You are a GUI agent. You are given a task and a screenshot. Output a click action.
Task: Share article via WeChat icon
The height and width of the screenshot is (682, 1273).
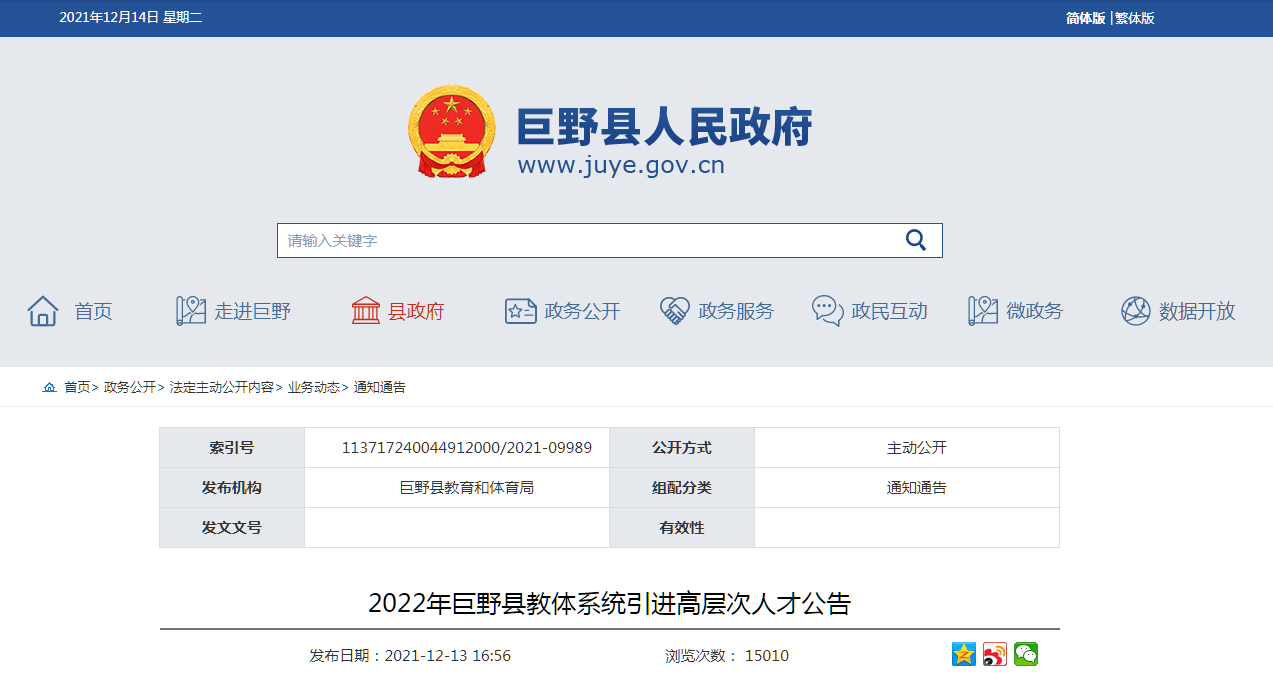(1026, 655)
